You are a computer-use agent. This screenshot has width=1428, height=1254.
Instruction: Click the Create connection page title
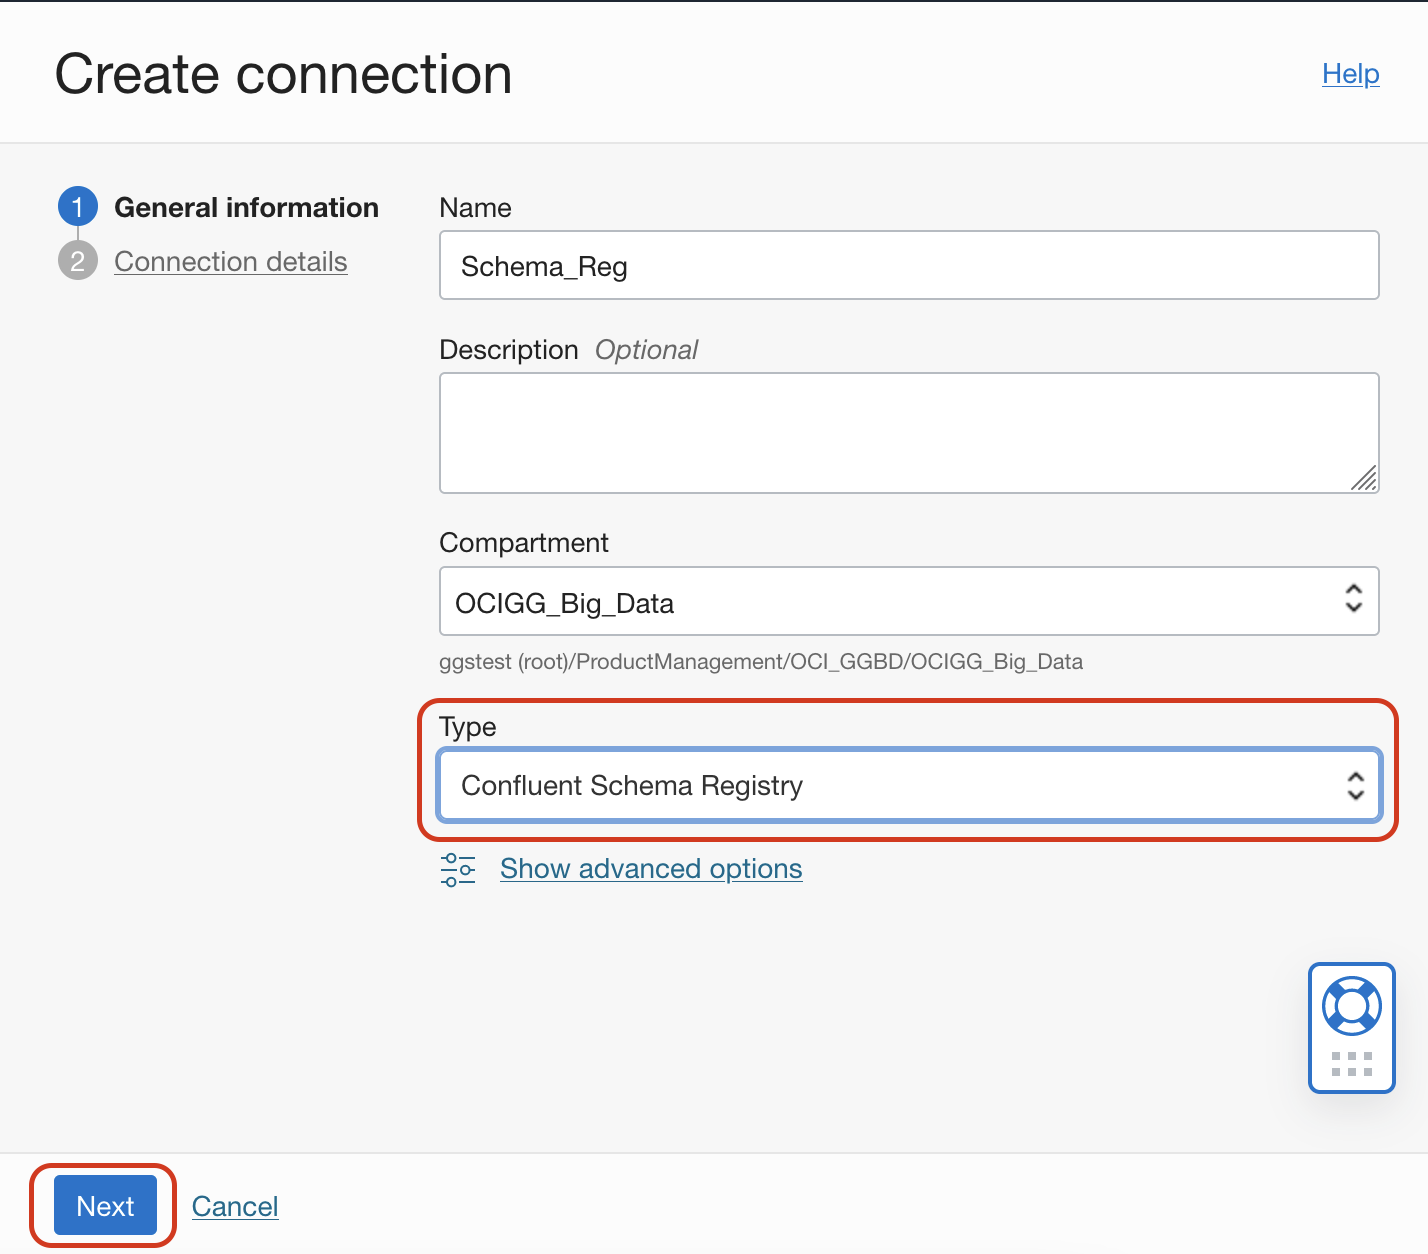[284, 73]
